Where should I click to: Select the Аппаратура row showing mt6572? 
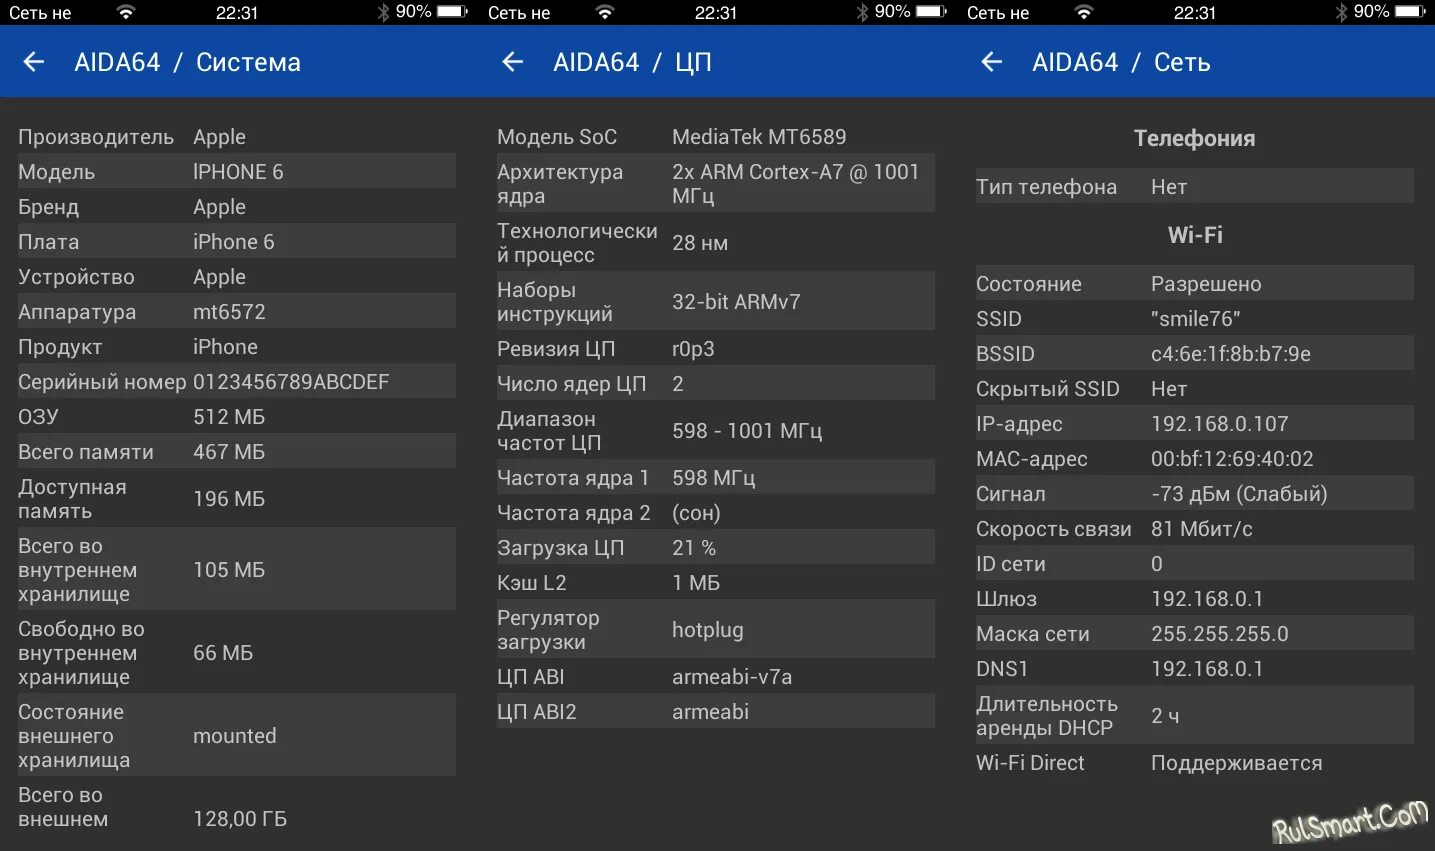click(x=237, y=311)
